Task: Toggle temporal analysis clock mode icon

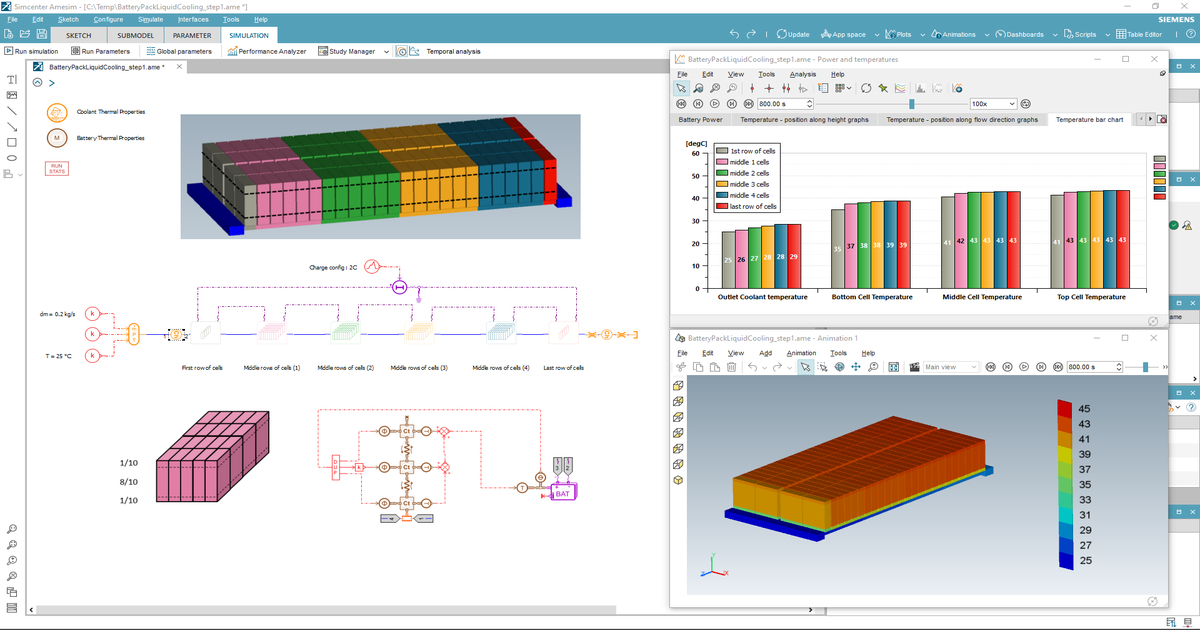Action: click(402, 52)
